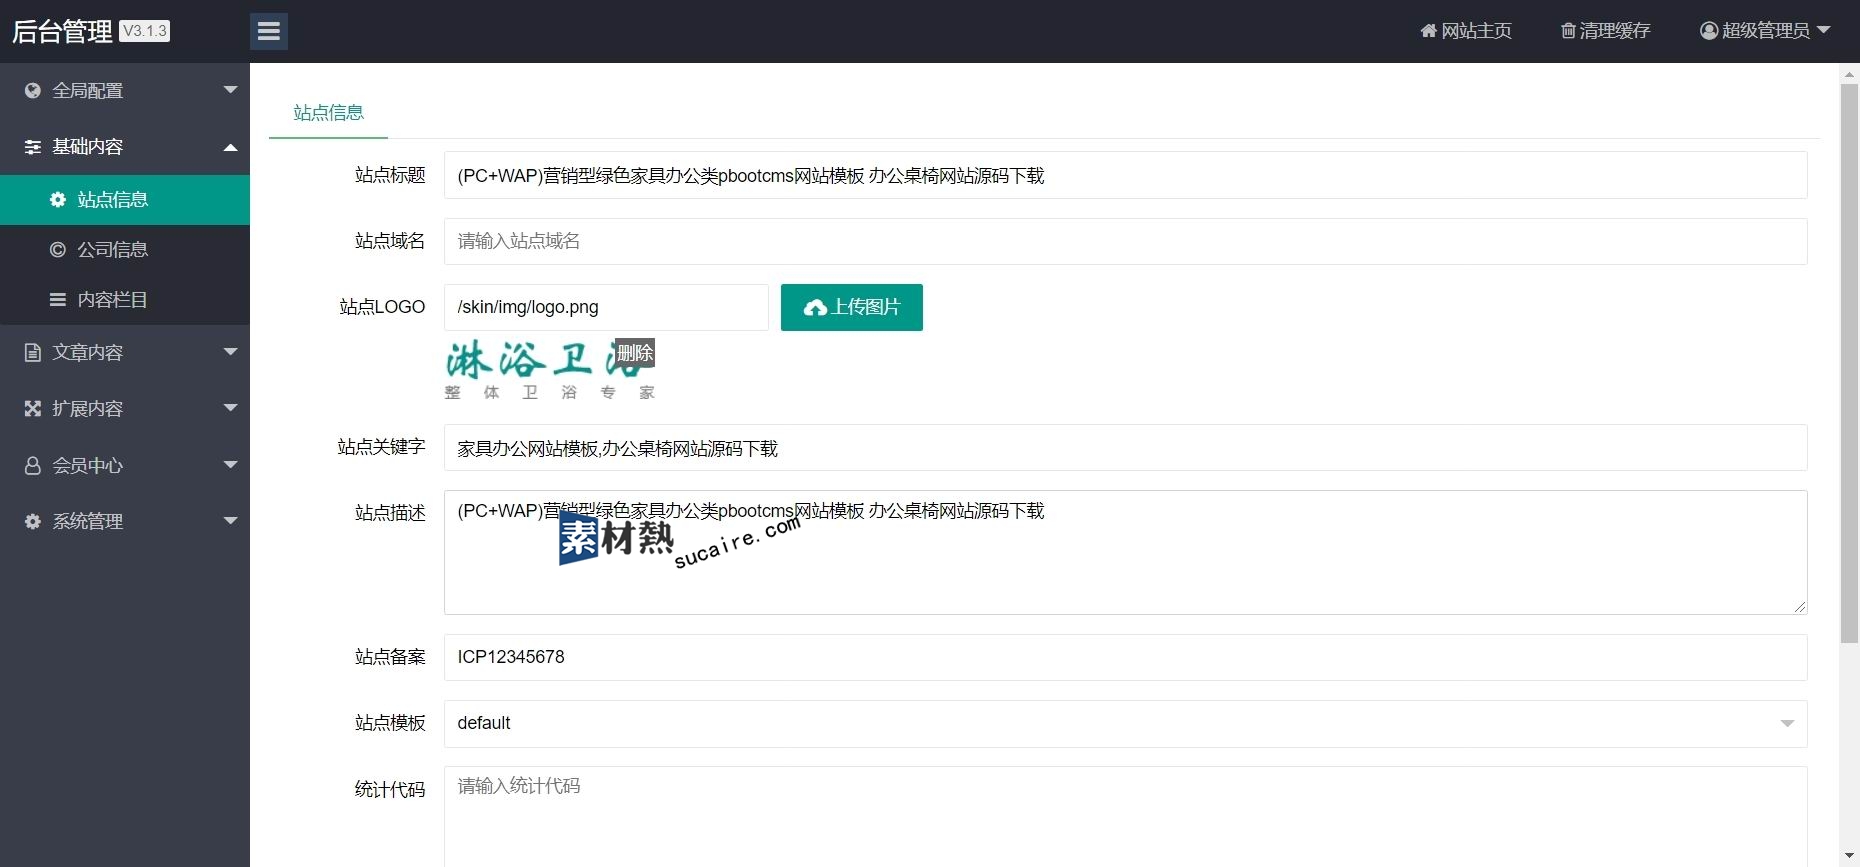Viewport: 1860px width, 867px height.
Task: Click the 站点描述 resize handle
Action: tap(1799, 607)
